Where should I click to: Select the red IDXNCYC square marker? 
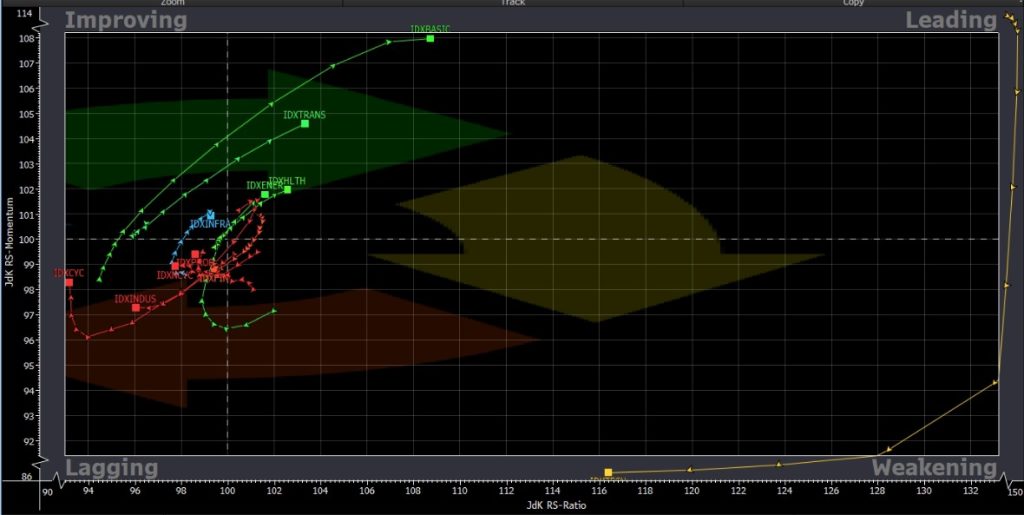pyautogui.click(x=175, y=266)
